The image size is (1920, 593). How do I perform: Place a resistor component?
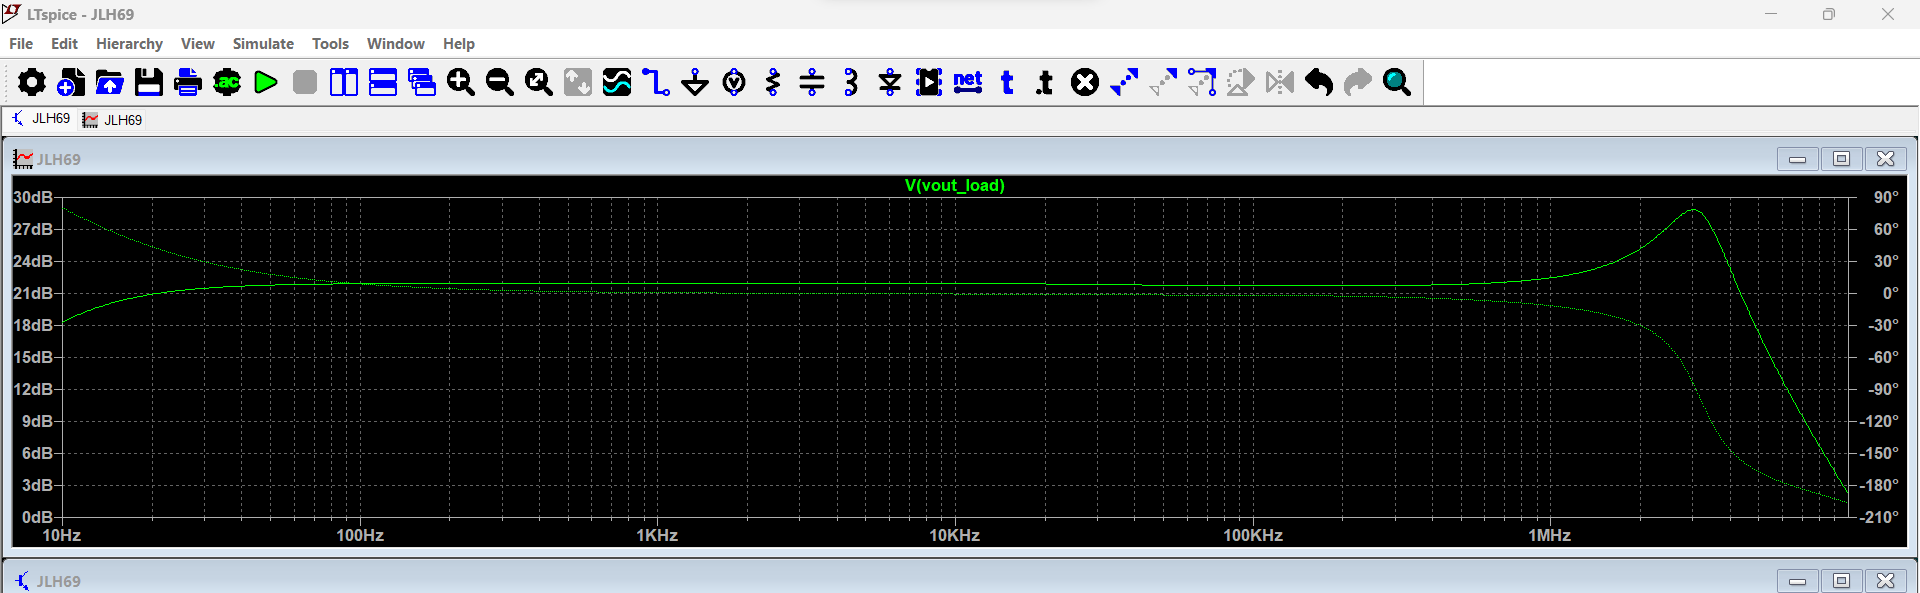click(x=773, y=82)
